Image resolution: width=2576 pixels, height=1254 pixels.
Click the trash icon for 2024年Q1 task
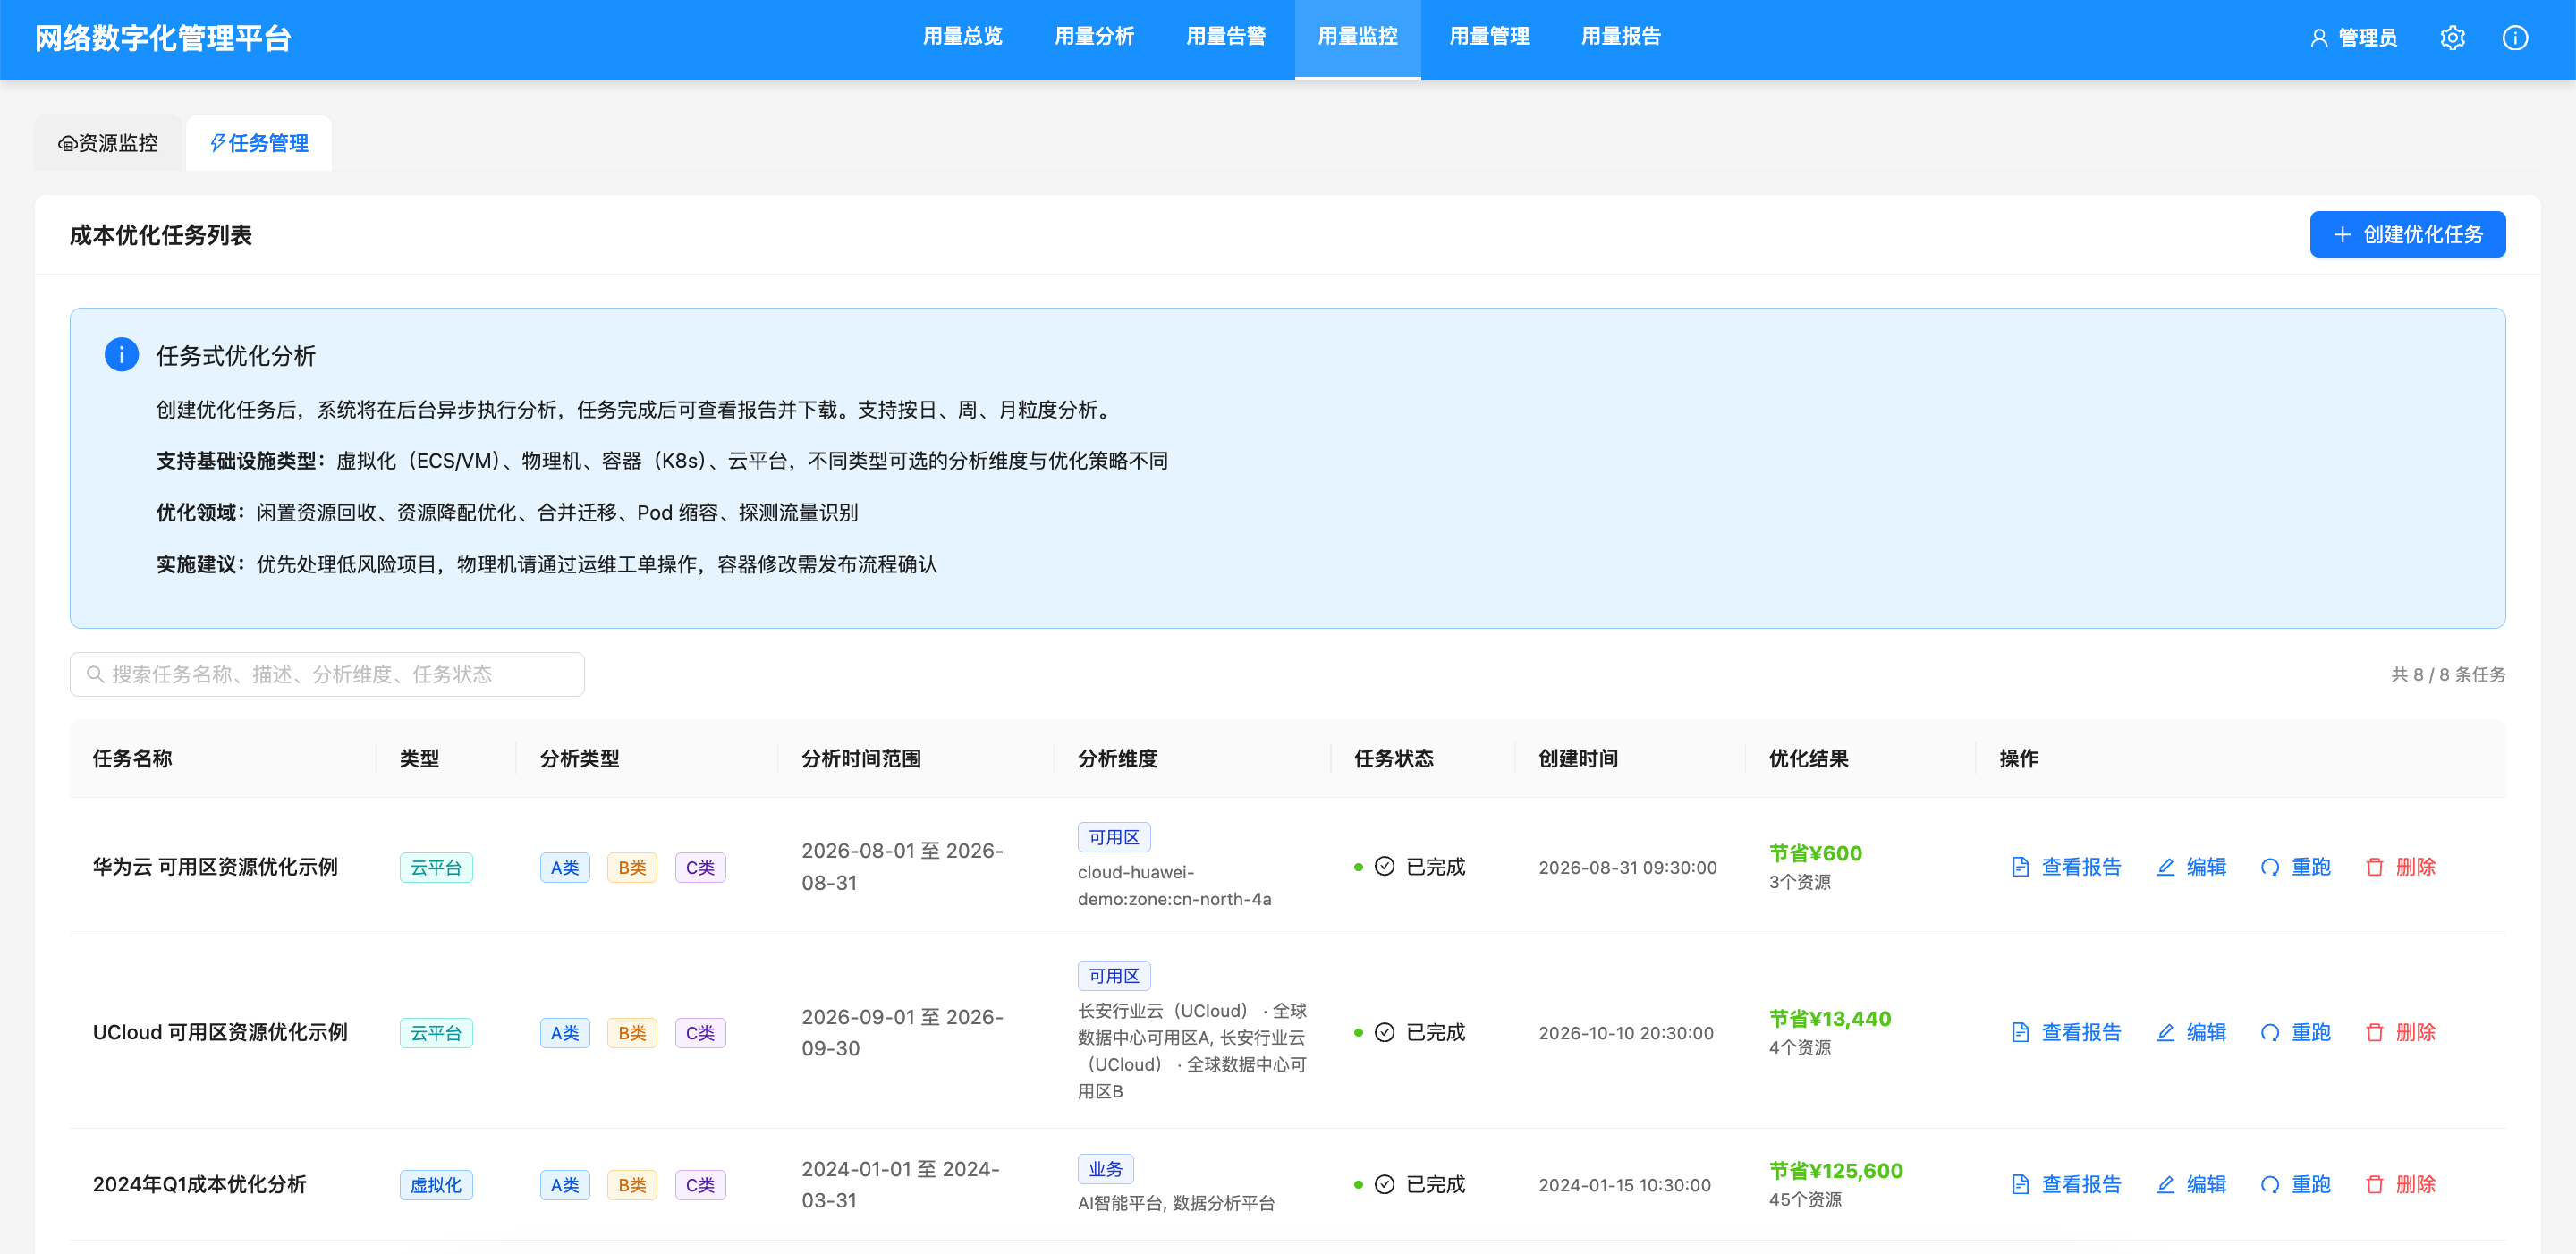pyautogui.click(x=2375, y=1184)
